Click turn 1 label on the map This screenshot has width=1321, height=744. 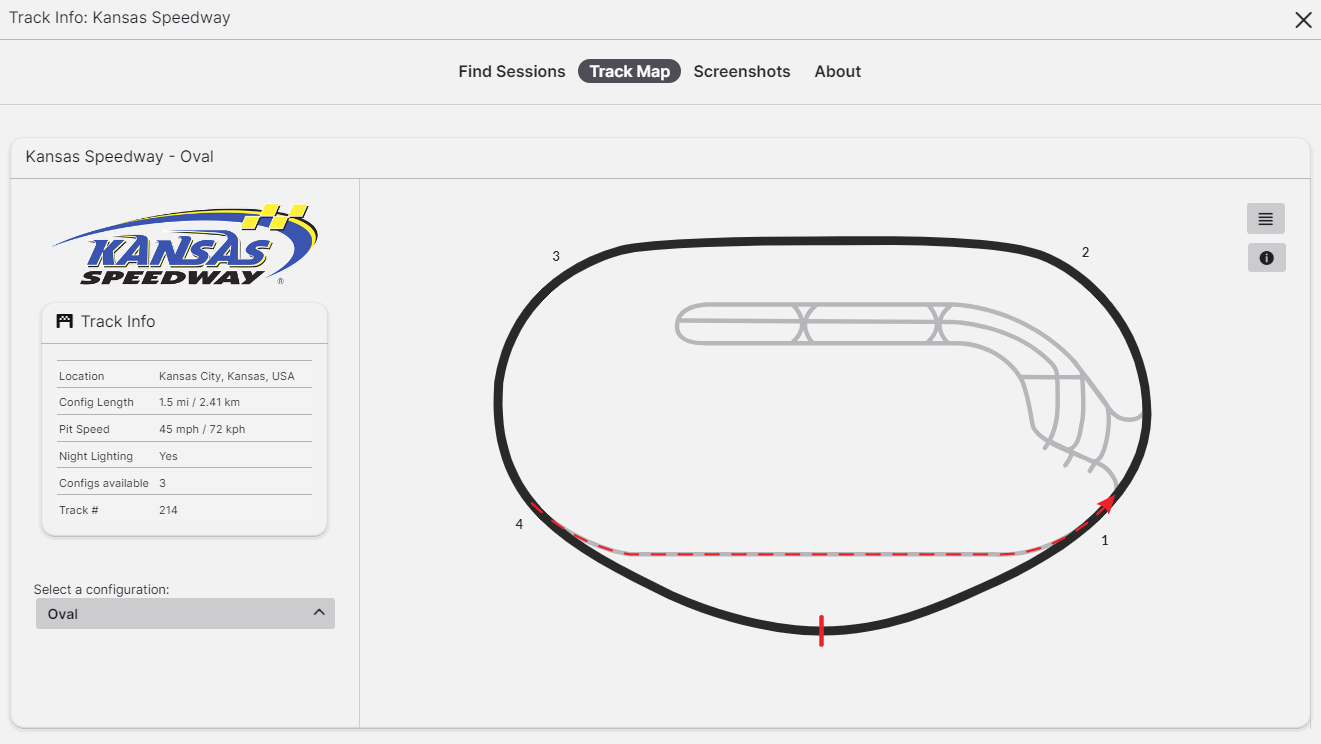tap(1105, 540)
